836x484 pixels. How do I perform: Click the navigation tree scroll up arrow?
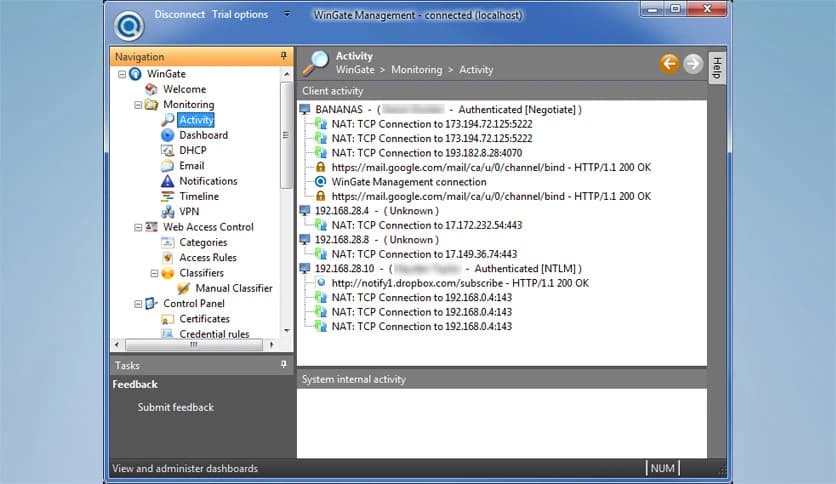coord(286,74)
